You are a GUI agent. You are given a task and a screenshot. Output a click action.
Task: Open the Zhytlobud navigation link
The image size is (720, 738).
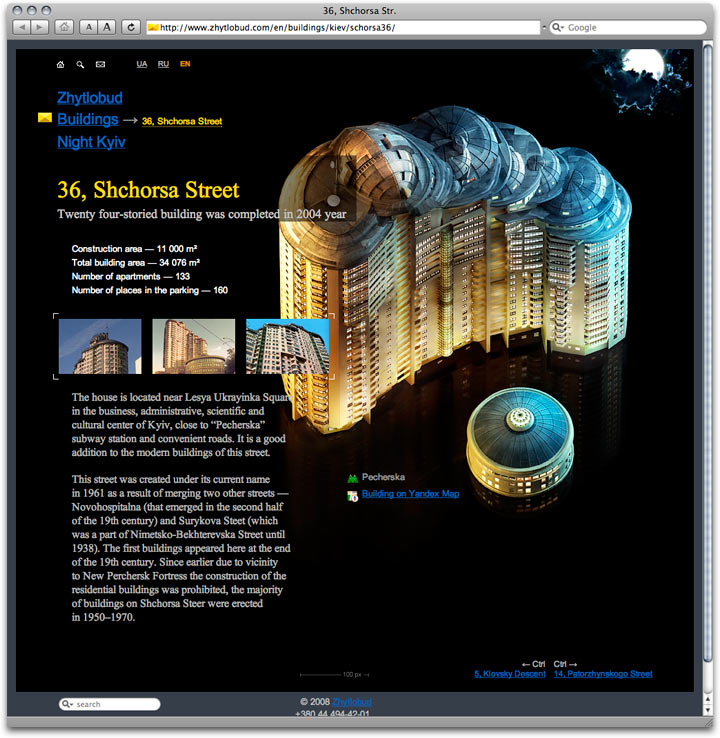click(x=90, y=97)
